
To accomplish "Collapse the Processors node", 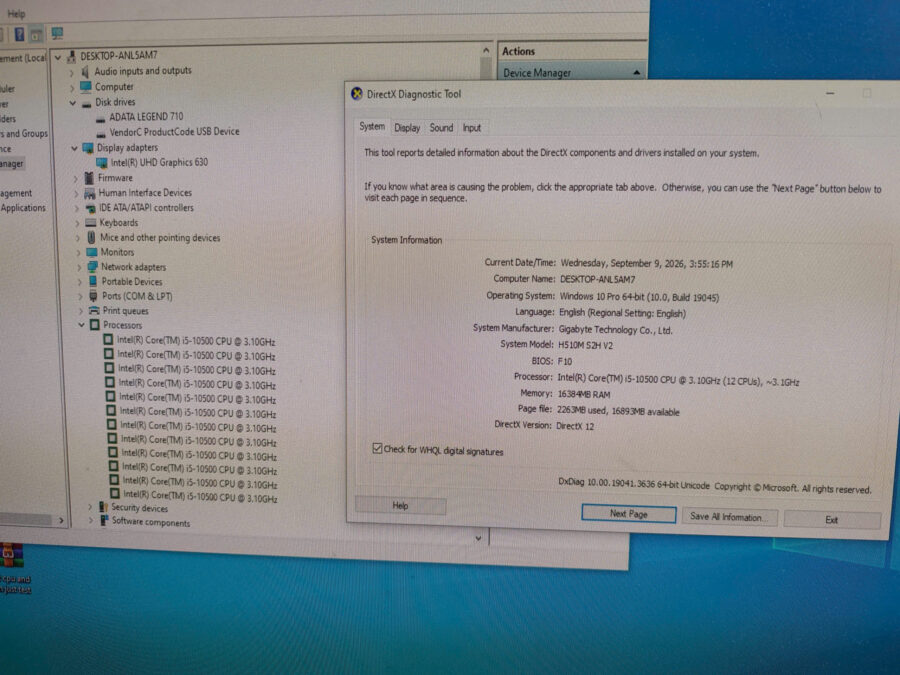I will [x=82, y=325].
